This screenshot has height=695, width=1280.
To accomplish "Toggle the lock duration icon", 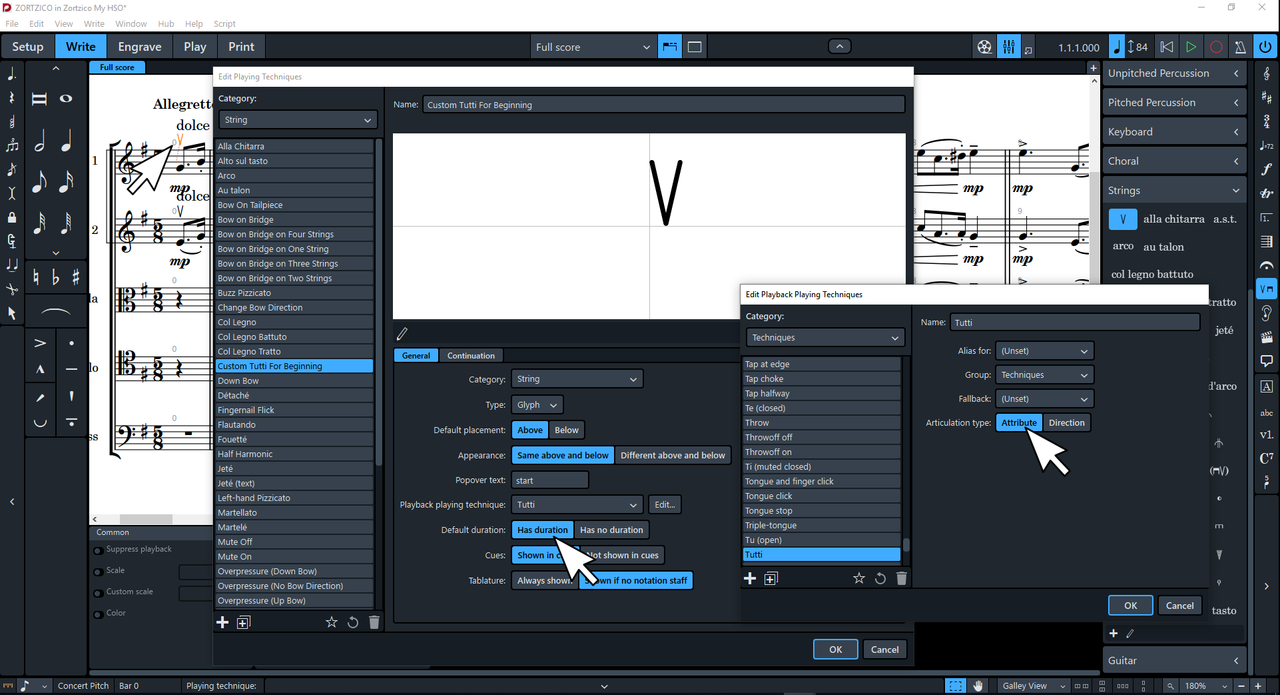I will [11, 217].
